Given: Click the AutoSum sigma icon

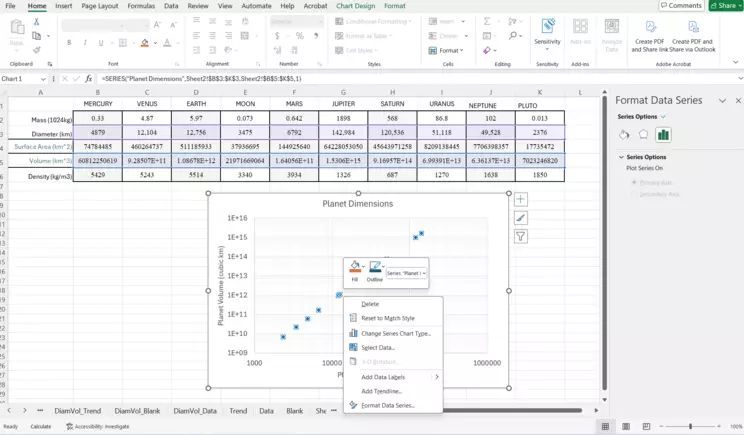Looking at the screenshot, I should coord(487,21).
